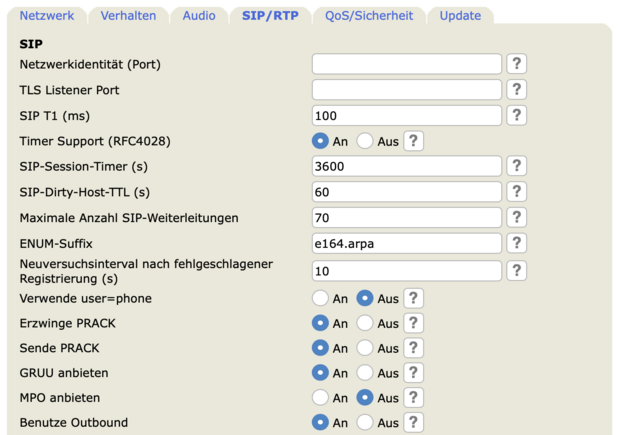Click help icon for Netzwerkidentität (Port)
The image size is (620, 435).
pyautogui.click(x=516, y=64)
